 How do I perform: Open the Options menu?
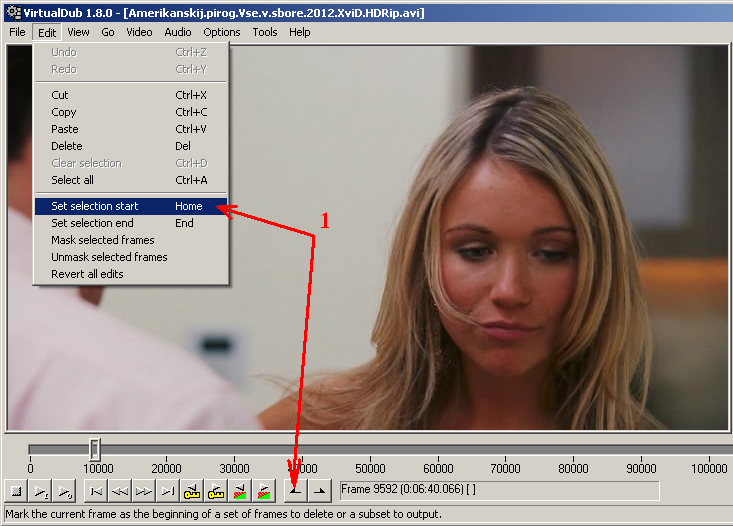222,32
